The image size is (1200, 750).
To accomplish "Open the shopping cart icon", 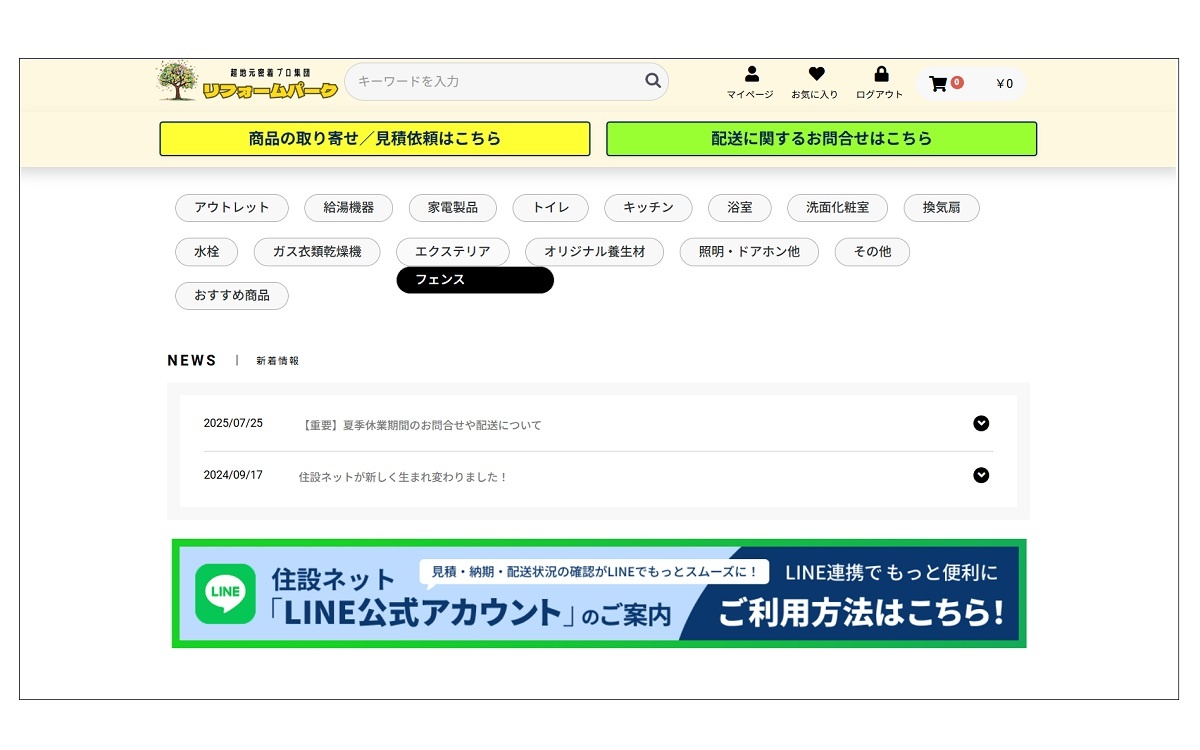I will 938,84.
